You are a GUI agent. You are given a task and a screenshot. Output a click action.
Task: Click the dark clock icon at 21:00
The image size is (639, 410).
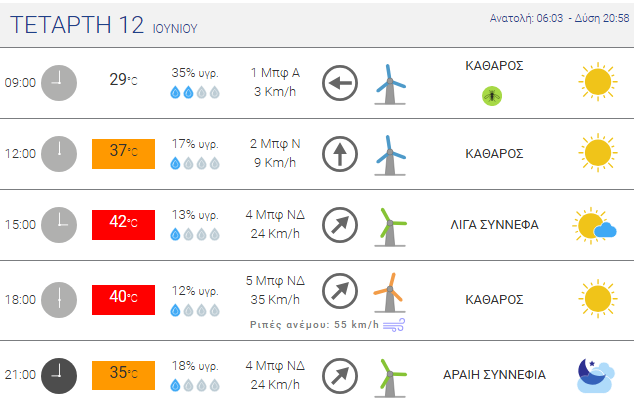click(x=59, y=376)
